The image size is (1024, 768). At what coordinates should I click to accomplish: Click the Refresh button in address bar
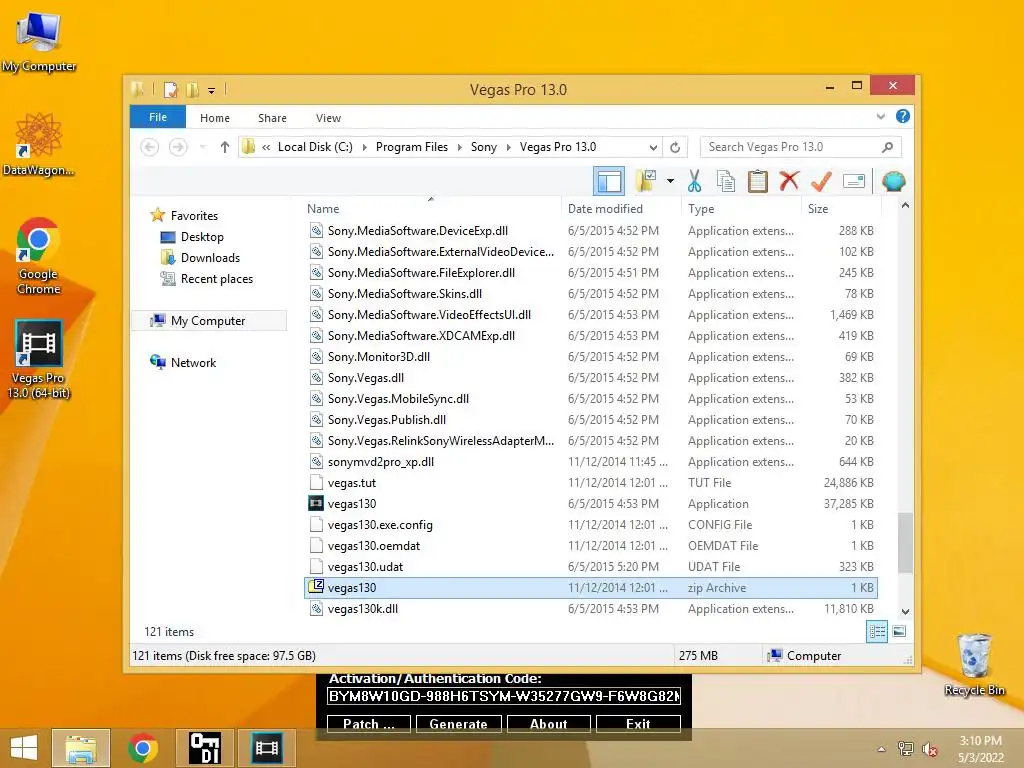click(x=675, y=147)
